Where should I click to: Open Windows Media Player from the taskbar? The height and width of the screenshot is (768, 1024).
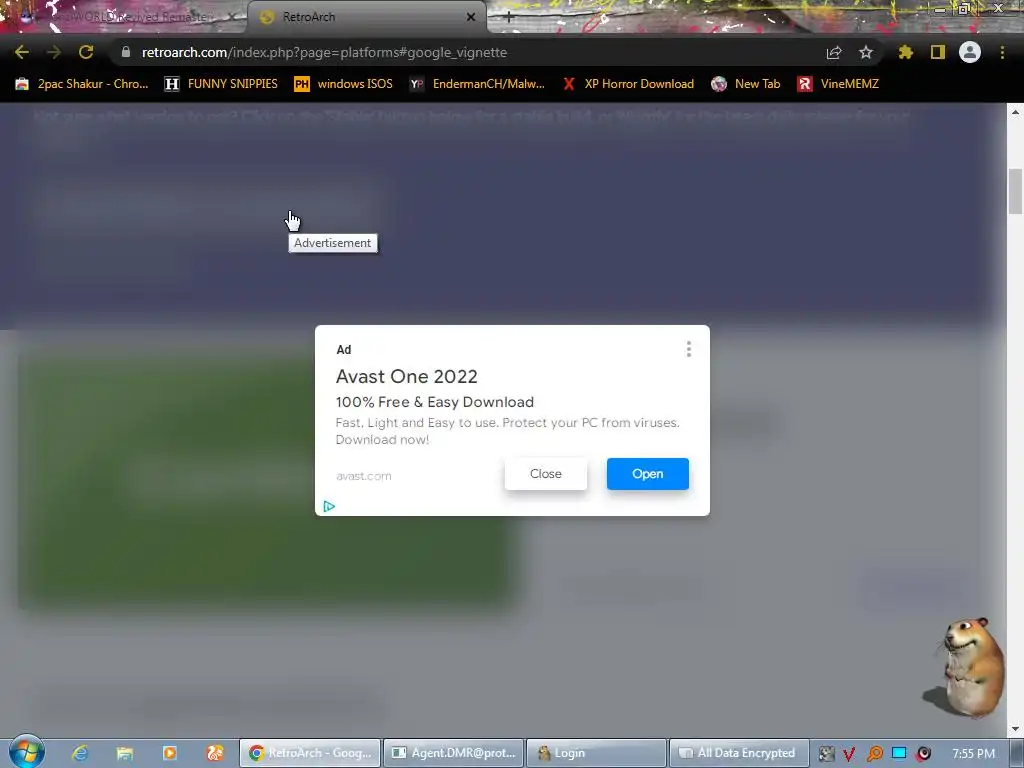[169, 753]
